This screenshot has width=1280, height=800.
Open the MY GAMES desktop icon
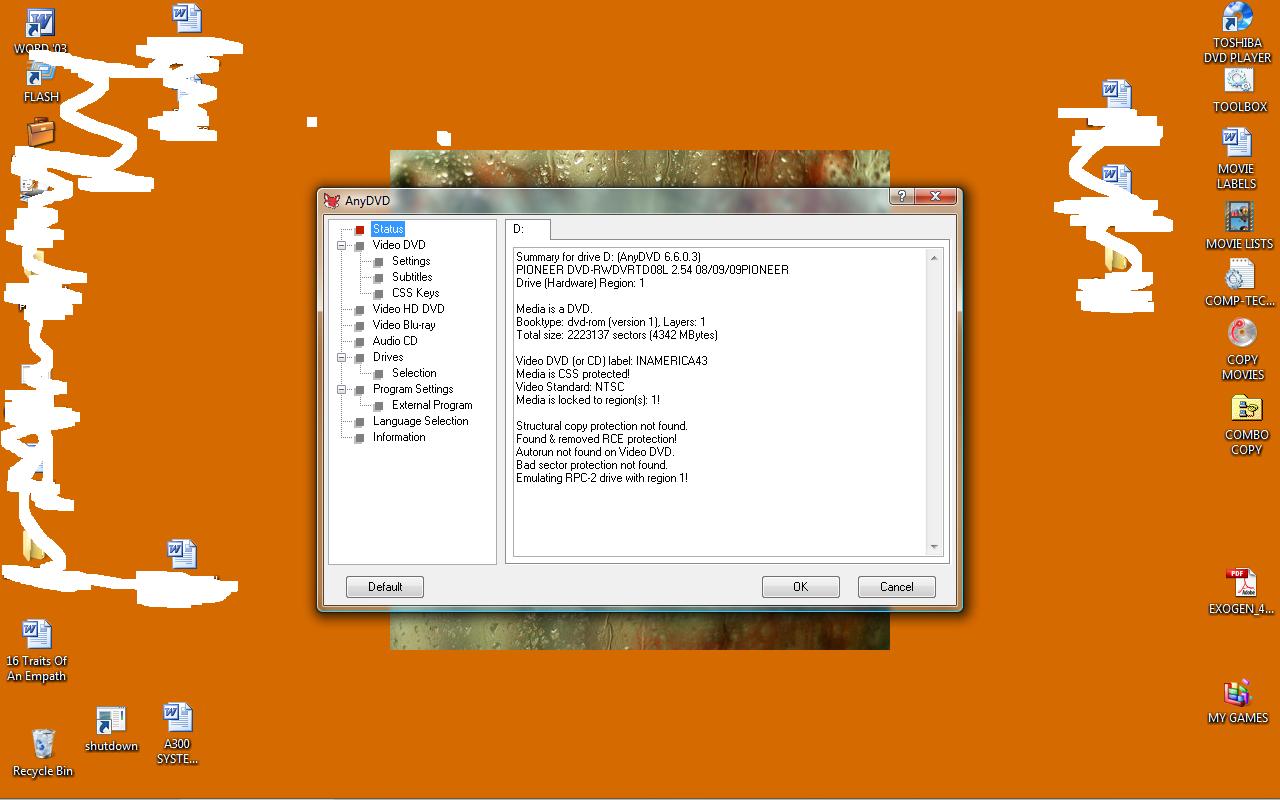point(1238,702)
